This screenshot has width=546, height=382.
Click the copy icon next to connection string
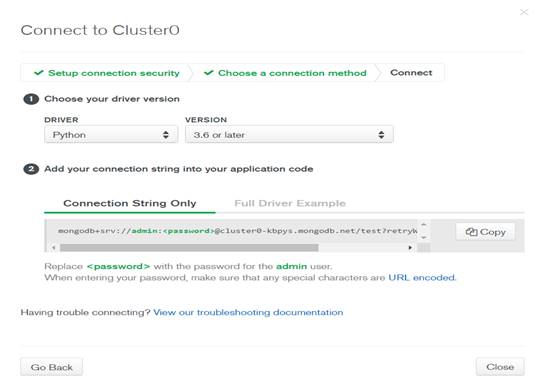[471, 232]
